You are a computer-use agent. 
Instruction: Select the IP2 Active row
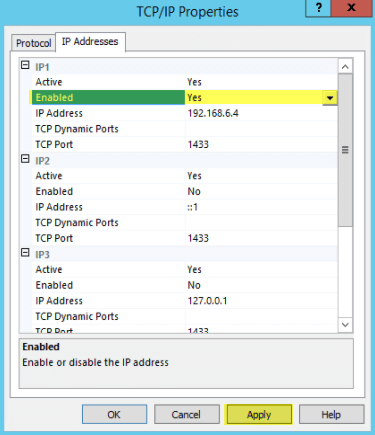(x=184, y=176)
